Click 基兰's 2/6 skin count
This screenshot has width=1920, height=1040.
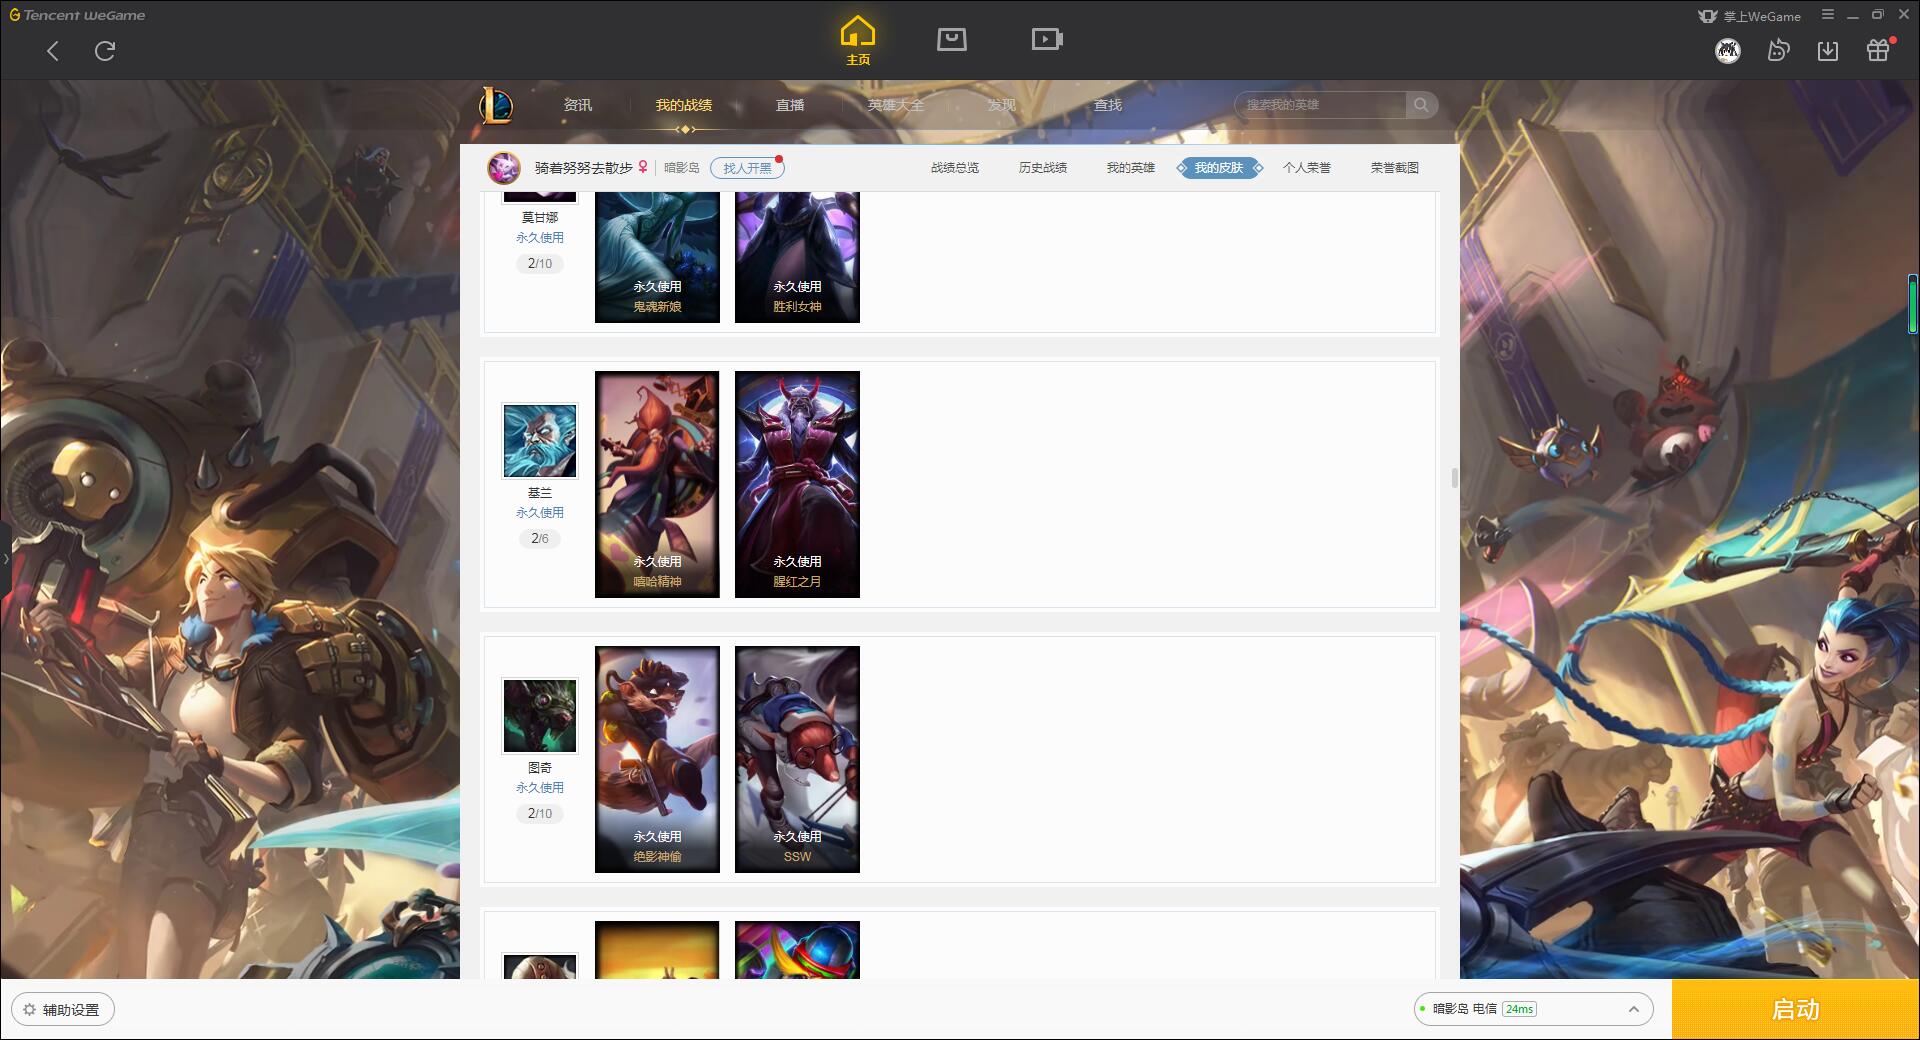click(x=540, y=539)
